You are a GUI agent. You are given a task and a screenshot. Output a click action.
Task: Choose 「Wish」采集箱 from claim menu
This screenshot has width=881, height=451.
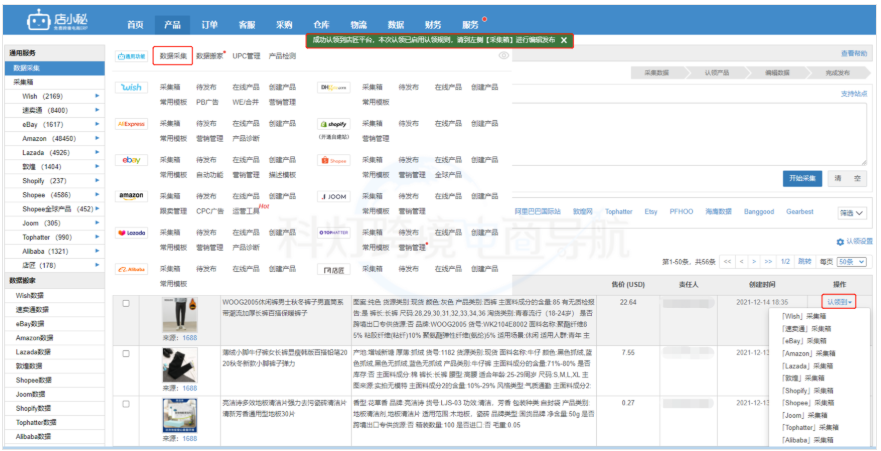(x=803, y=316)
